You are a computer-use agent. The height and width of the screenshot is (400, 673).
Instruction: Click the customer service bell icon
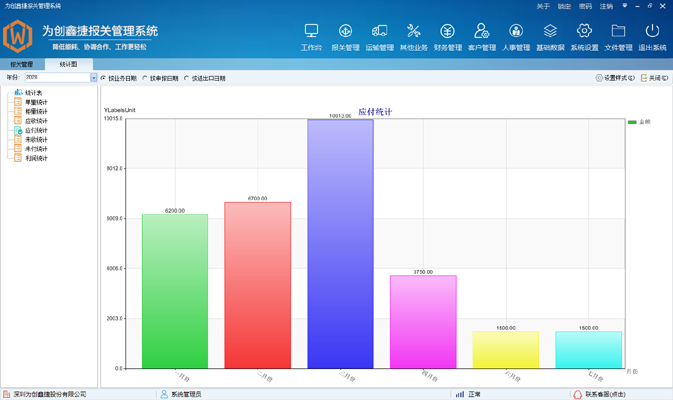click(x=577, y=394)
